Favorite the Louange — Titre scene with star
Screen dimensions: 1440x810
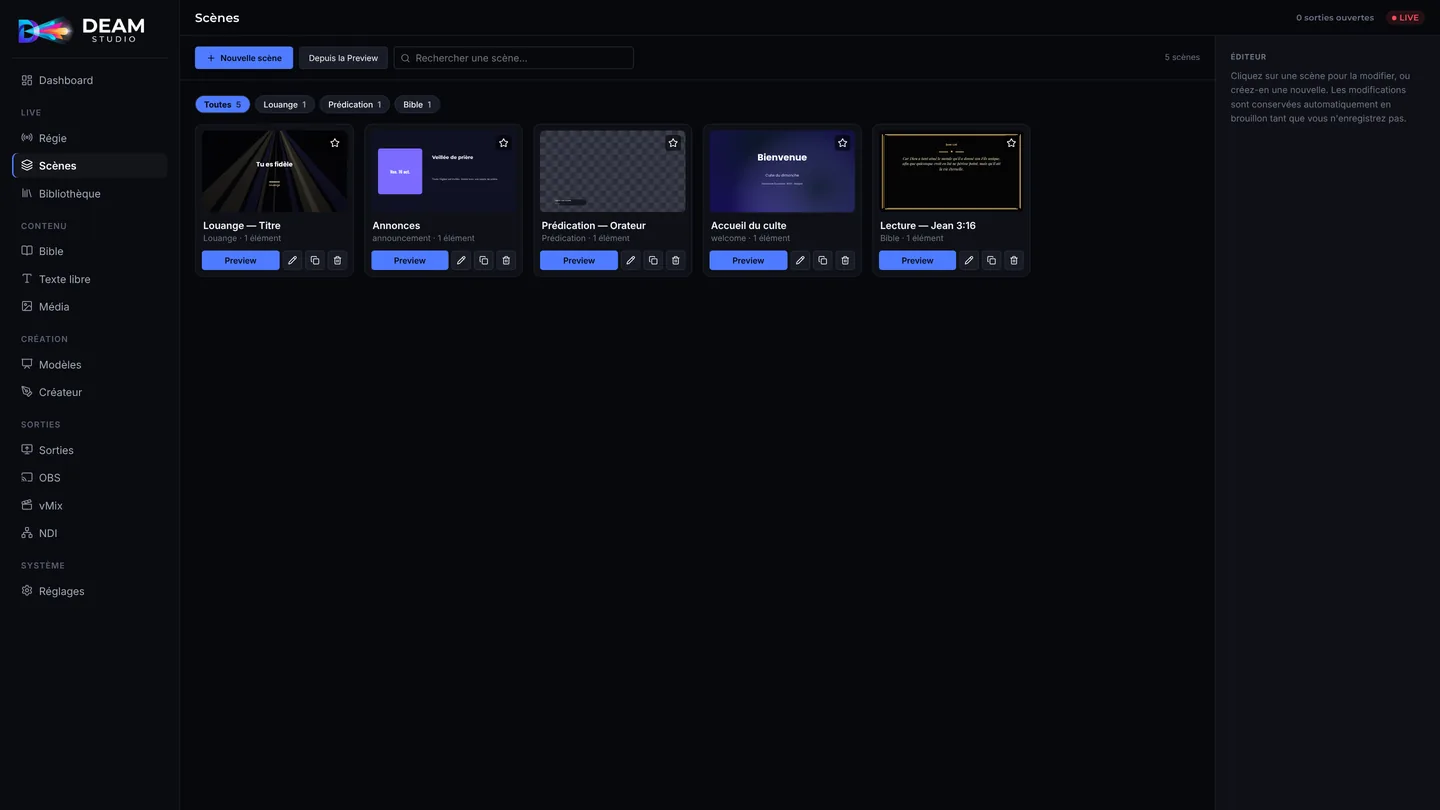335,143
